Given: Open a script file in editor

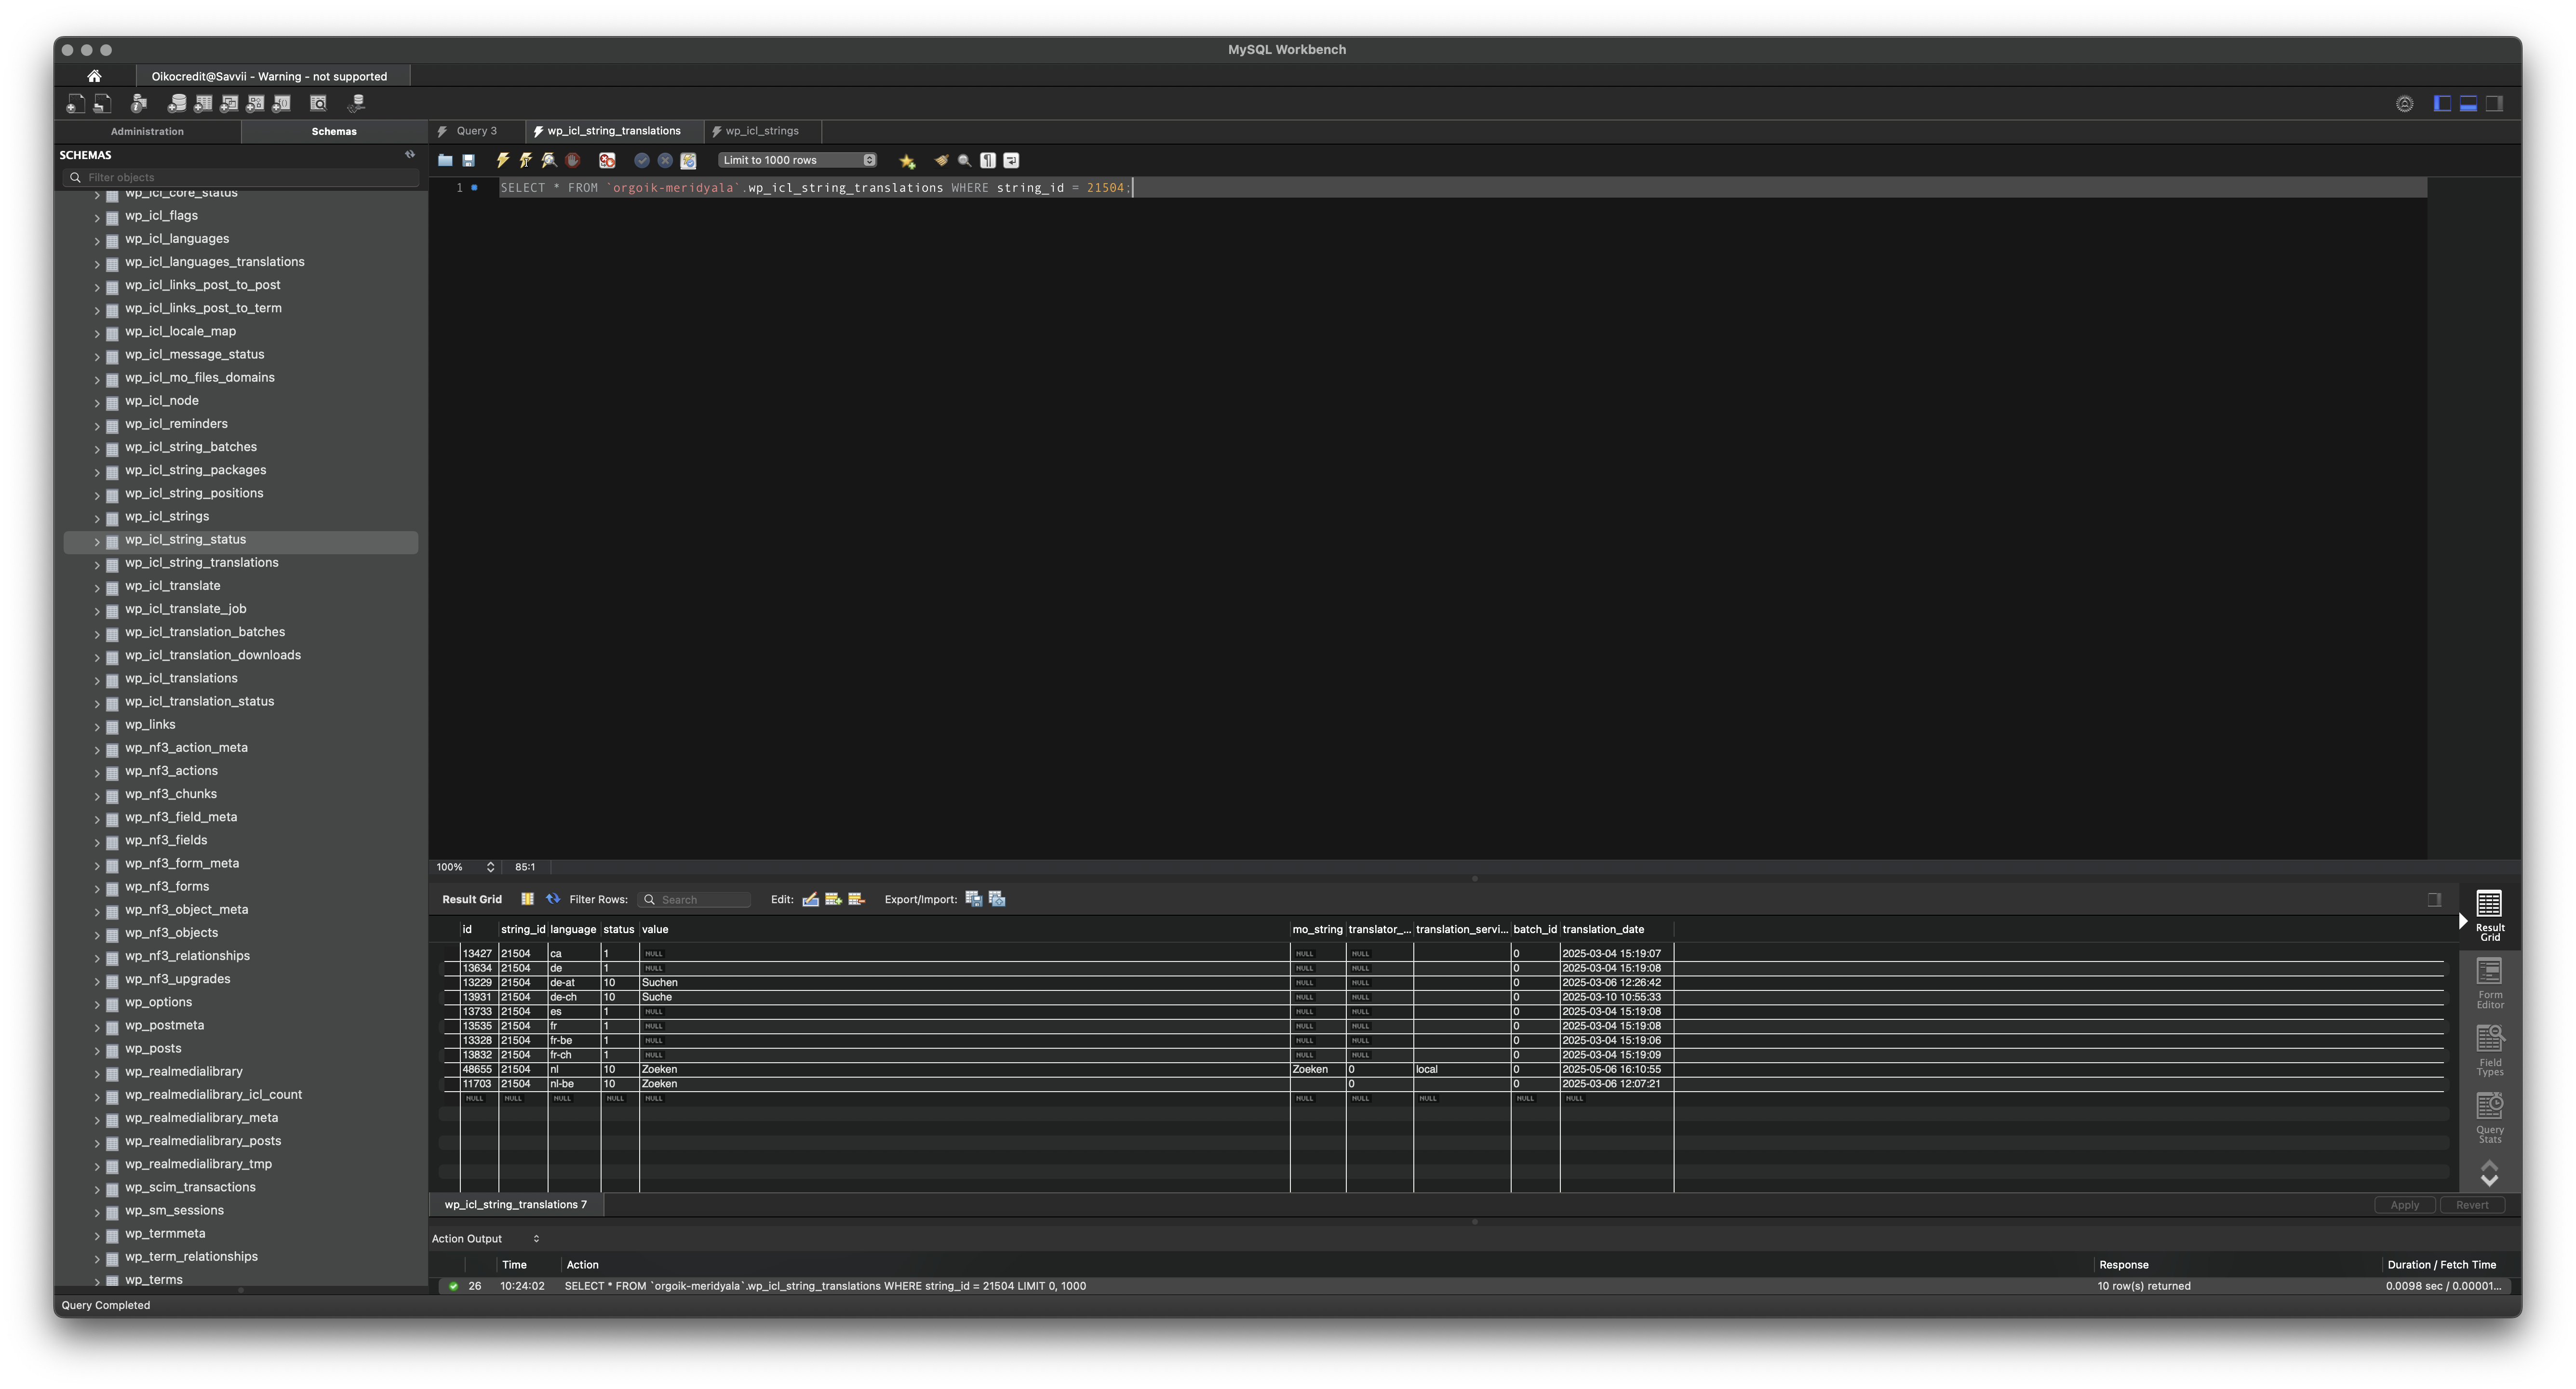Looking at the screenshot, I should [445, 160].
